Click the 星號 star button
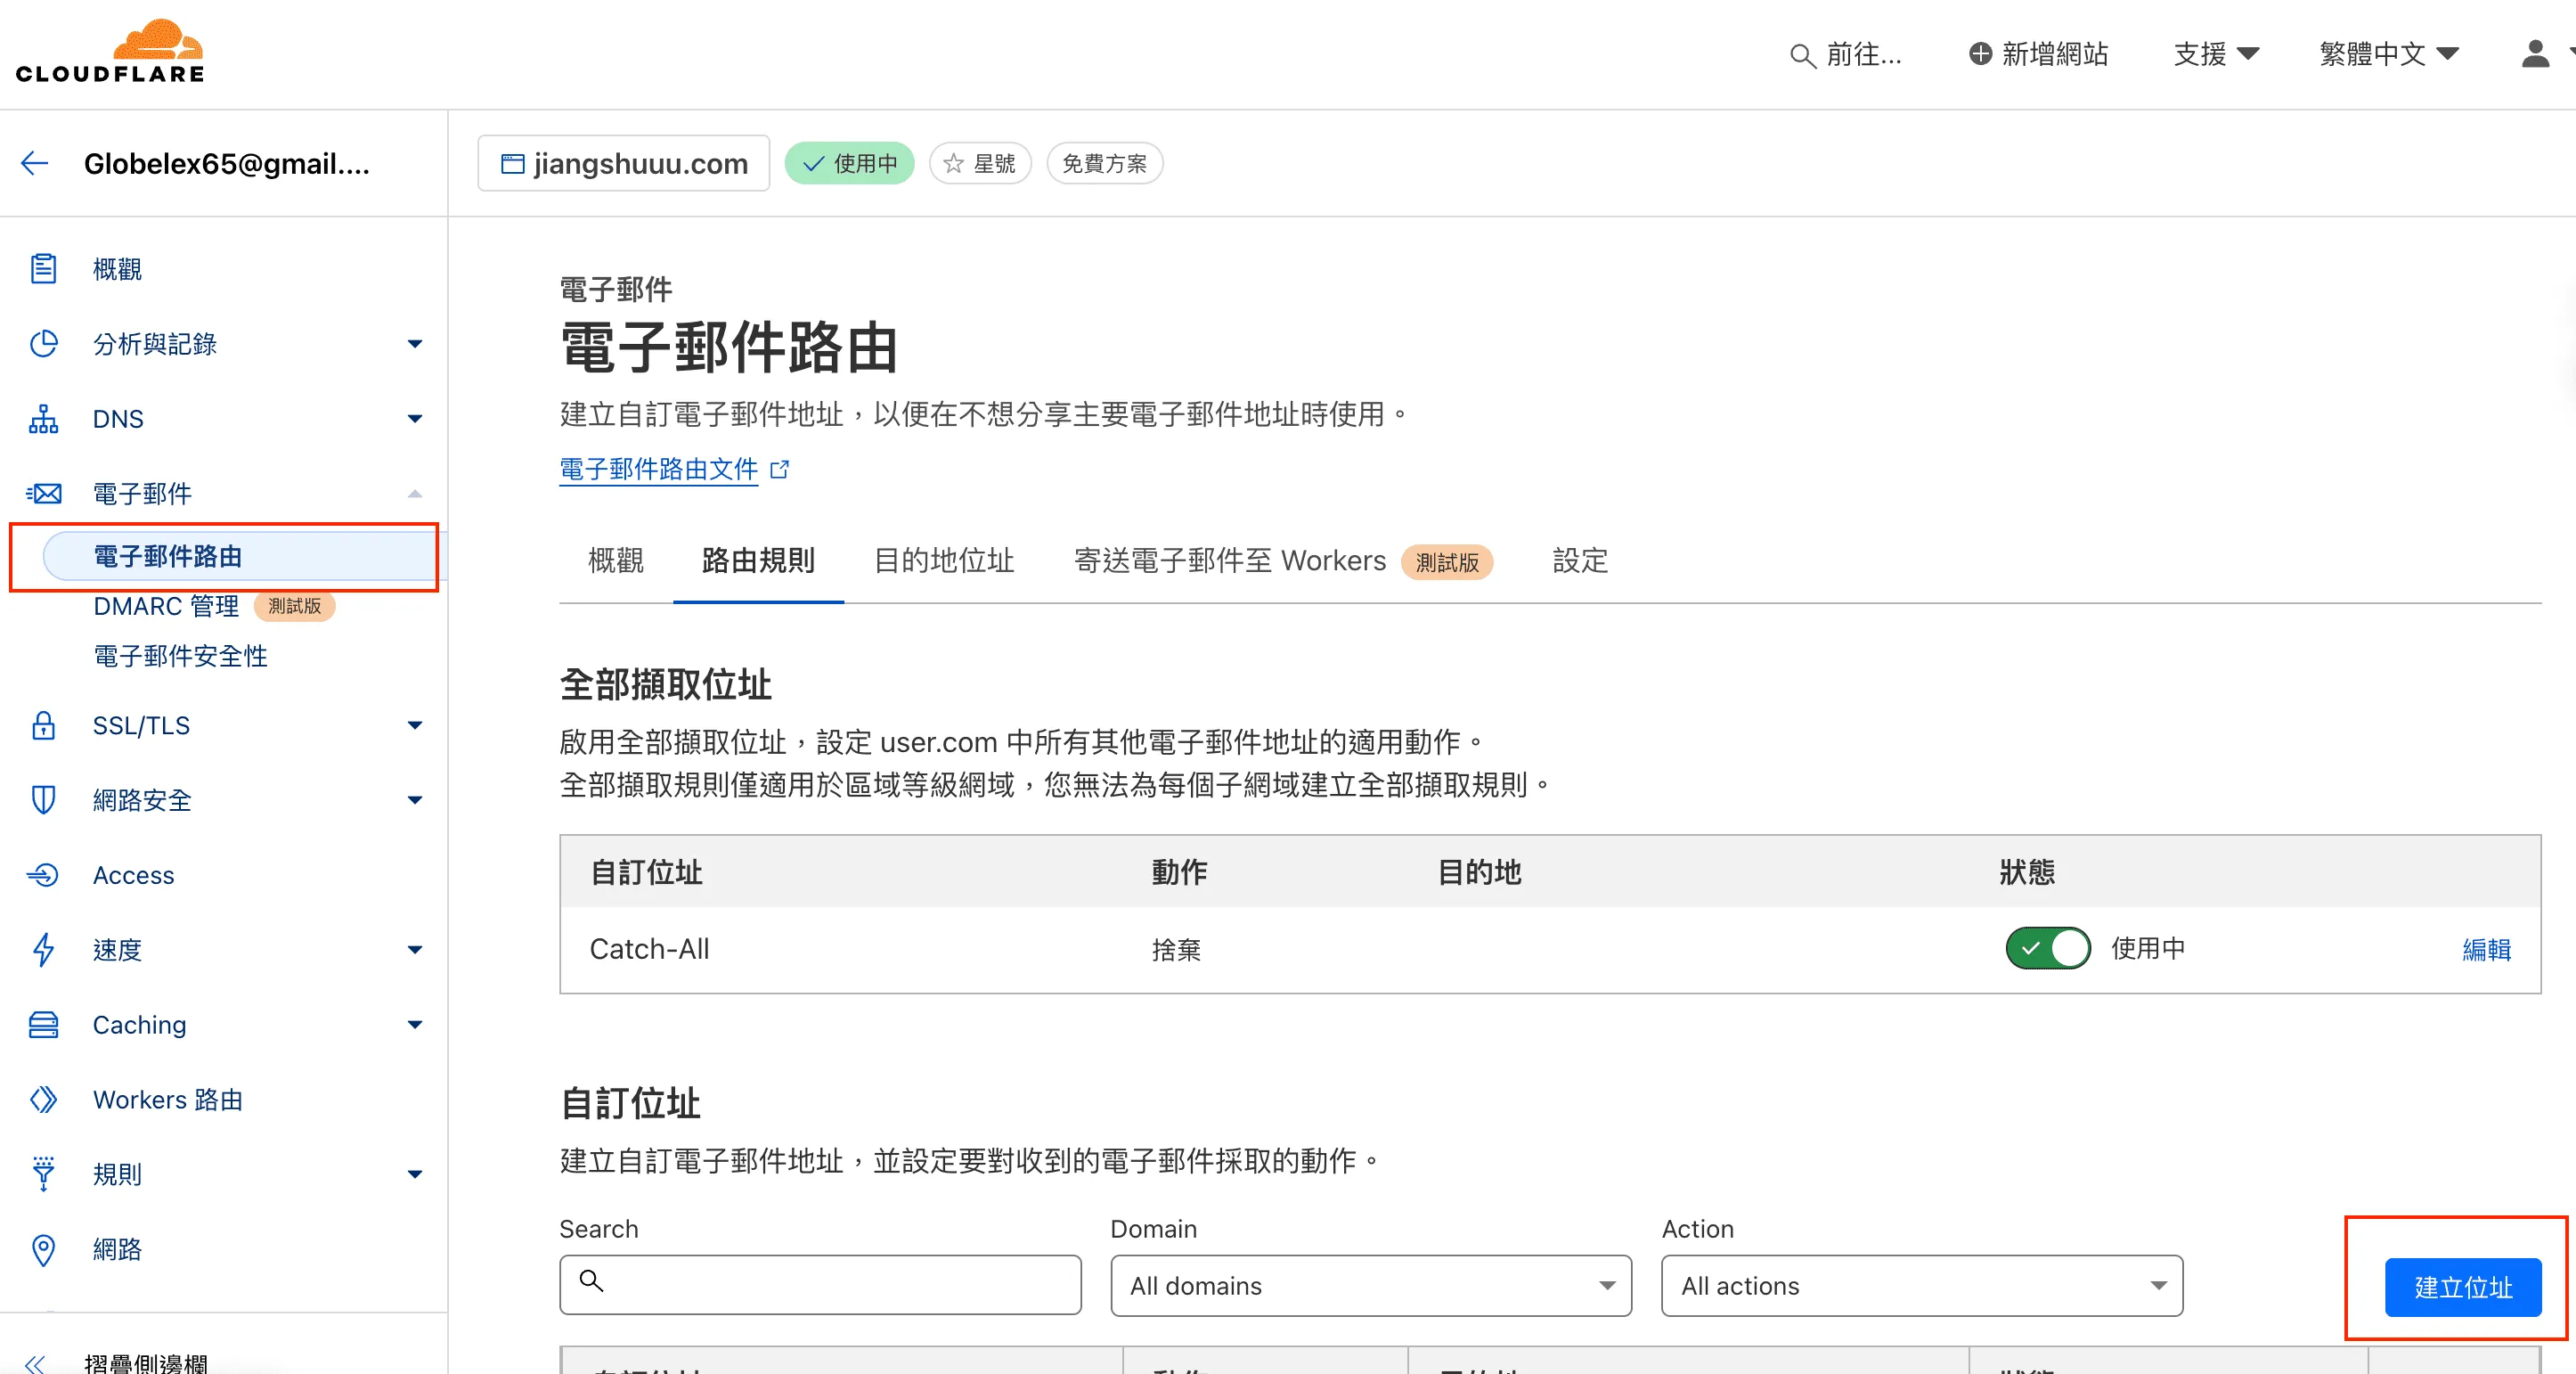This screenshot has height=1374, width=2576. [x=980, y=163]
